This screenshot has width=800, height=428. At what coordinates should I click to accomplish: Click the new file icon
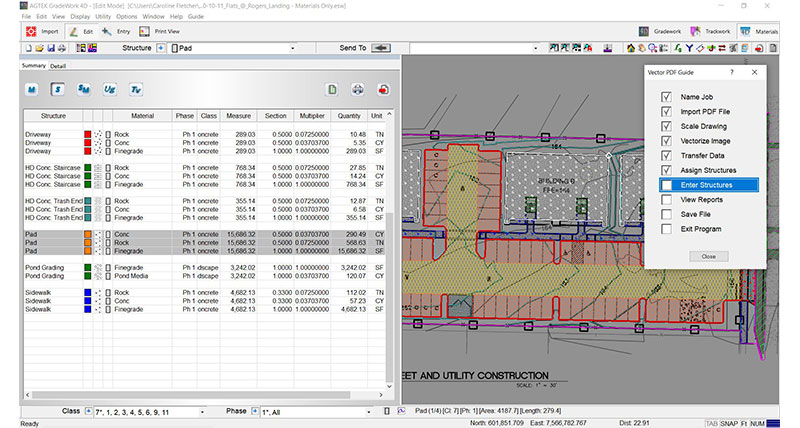point(29,48)
